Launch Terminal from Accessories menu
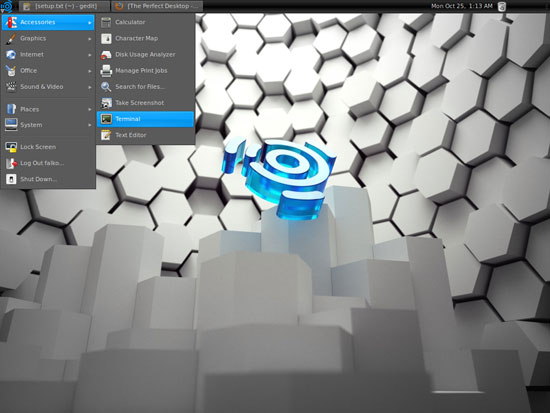This screenshot has height=413, width=550. 145,119
